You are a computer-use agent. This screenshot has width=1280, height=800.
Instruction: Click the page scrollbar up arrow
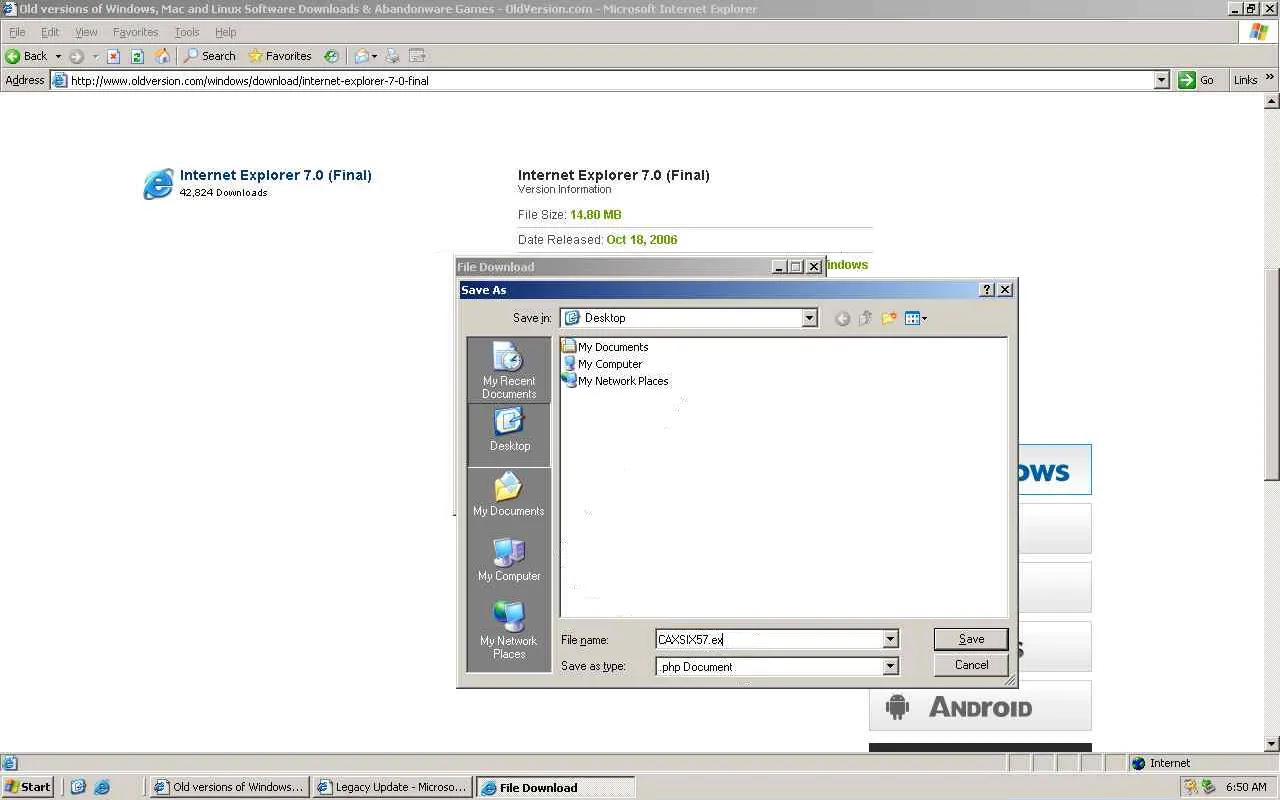(1272, 101)
